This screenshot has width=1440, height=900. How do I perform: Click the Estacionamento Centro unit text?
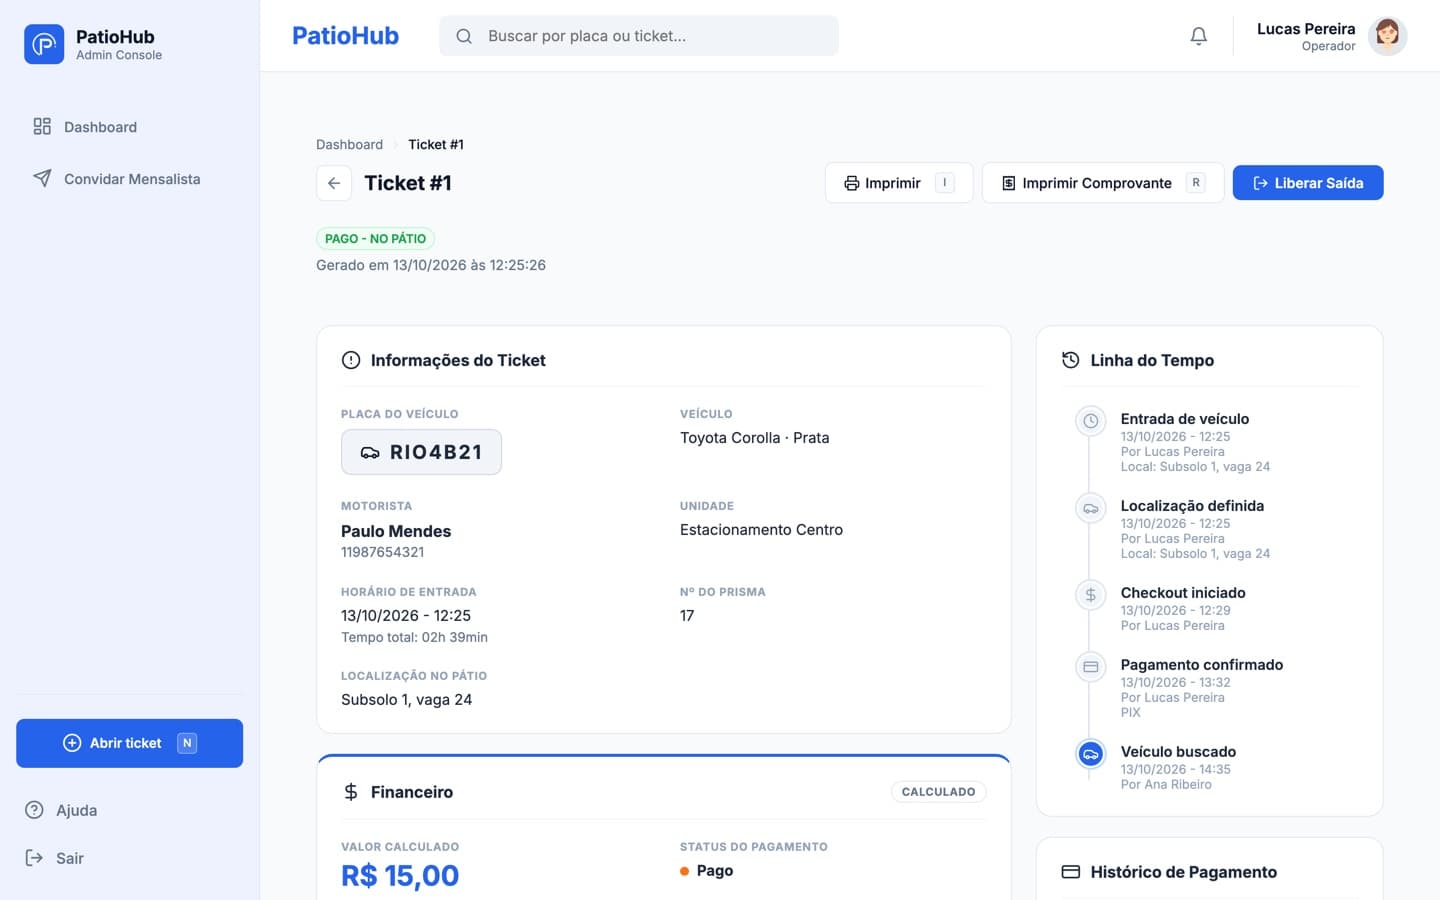click(761, 530)
